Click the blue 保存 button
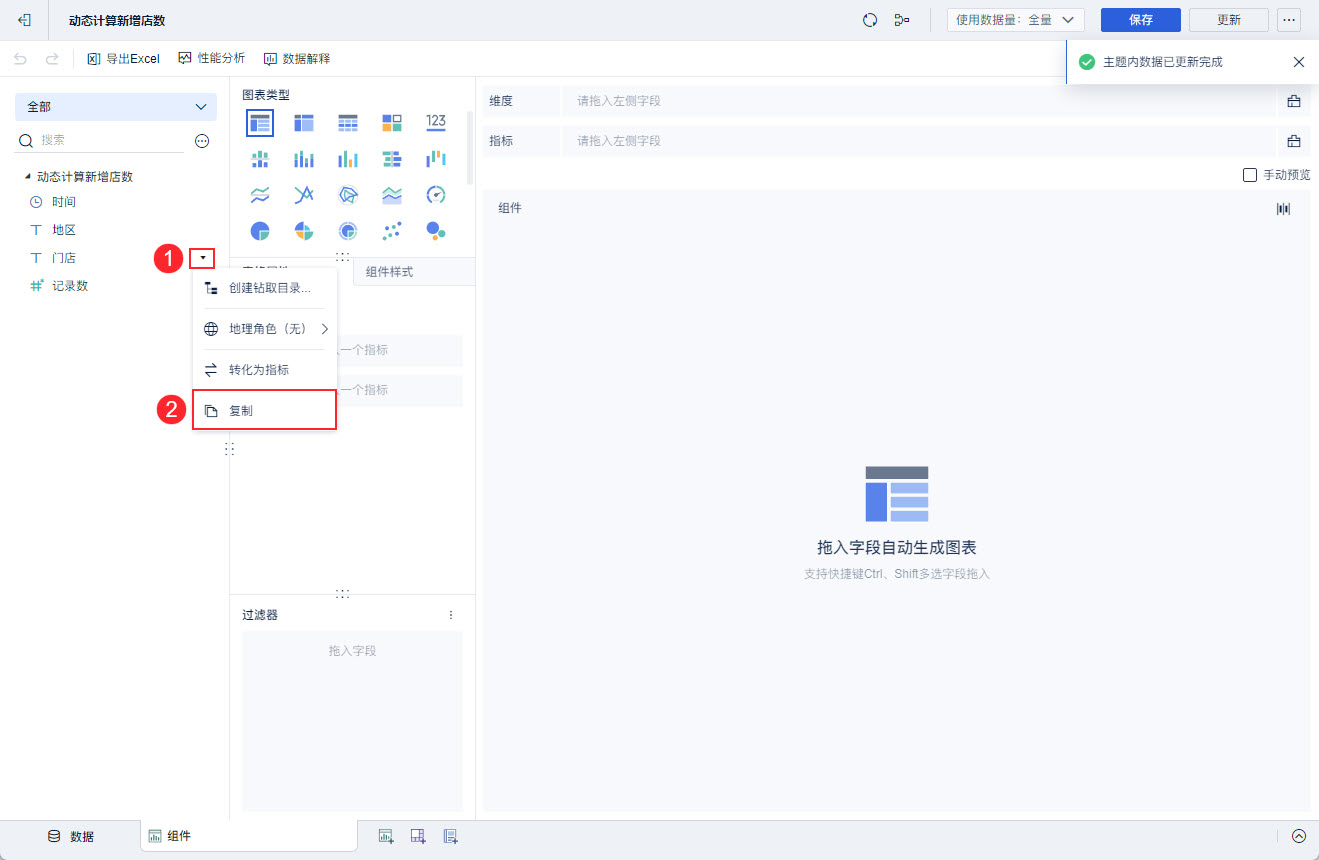The image size is (1319, 860). [1141, 20]
